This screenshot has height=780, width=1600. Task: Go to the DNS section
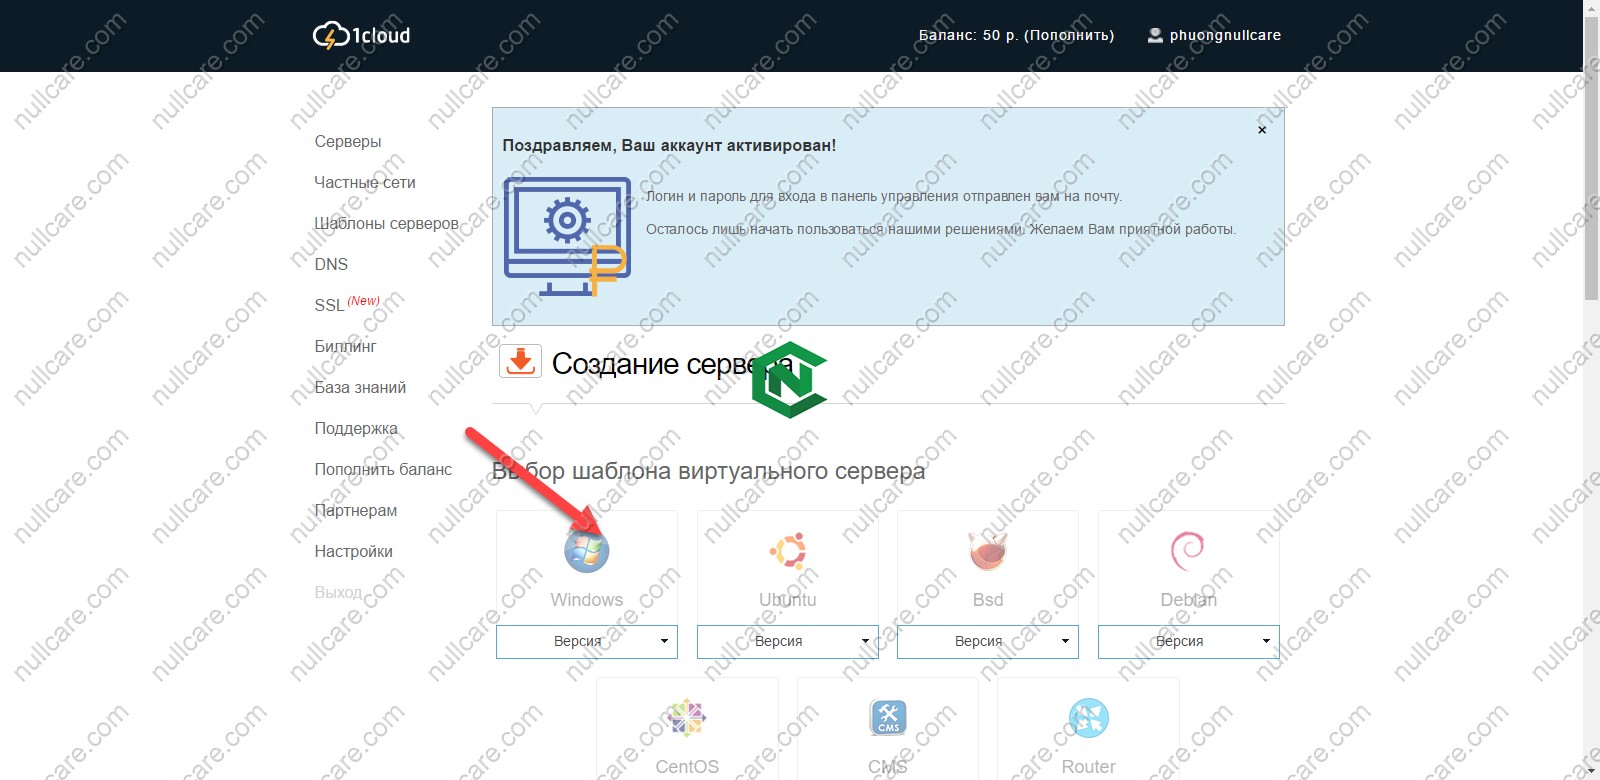tap(331, 265)
